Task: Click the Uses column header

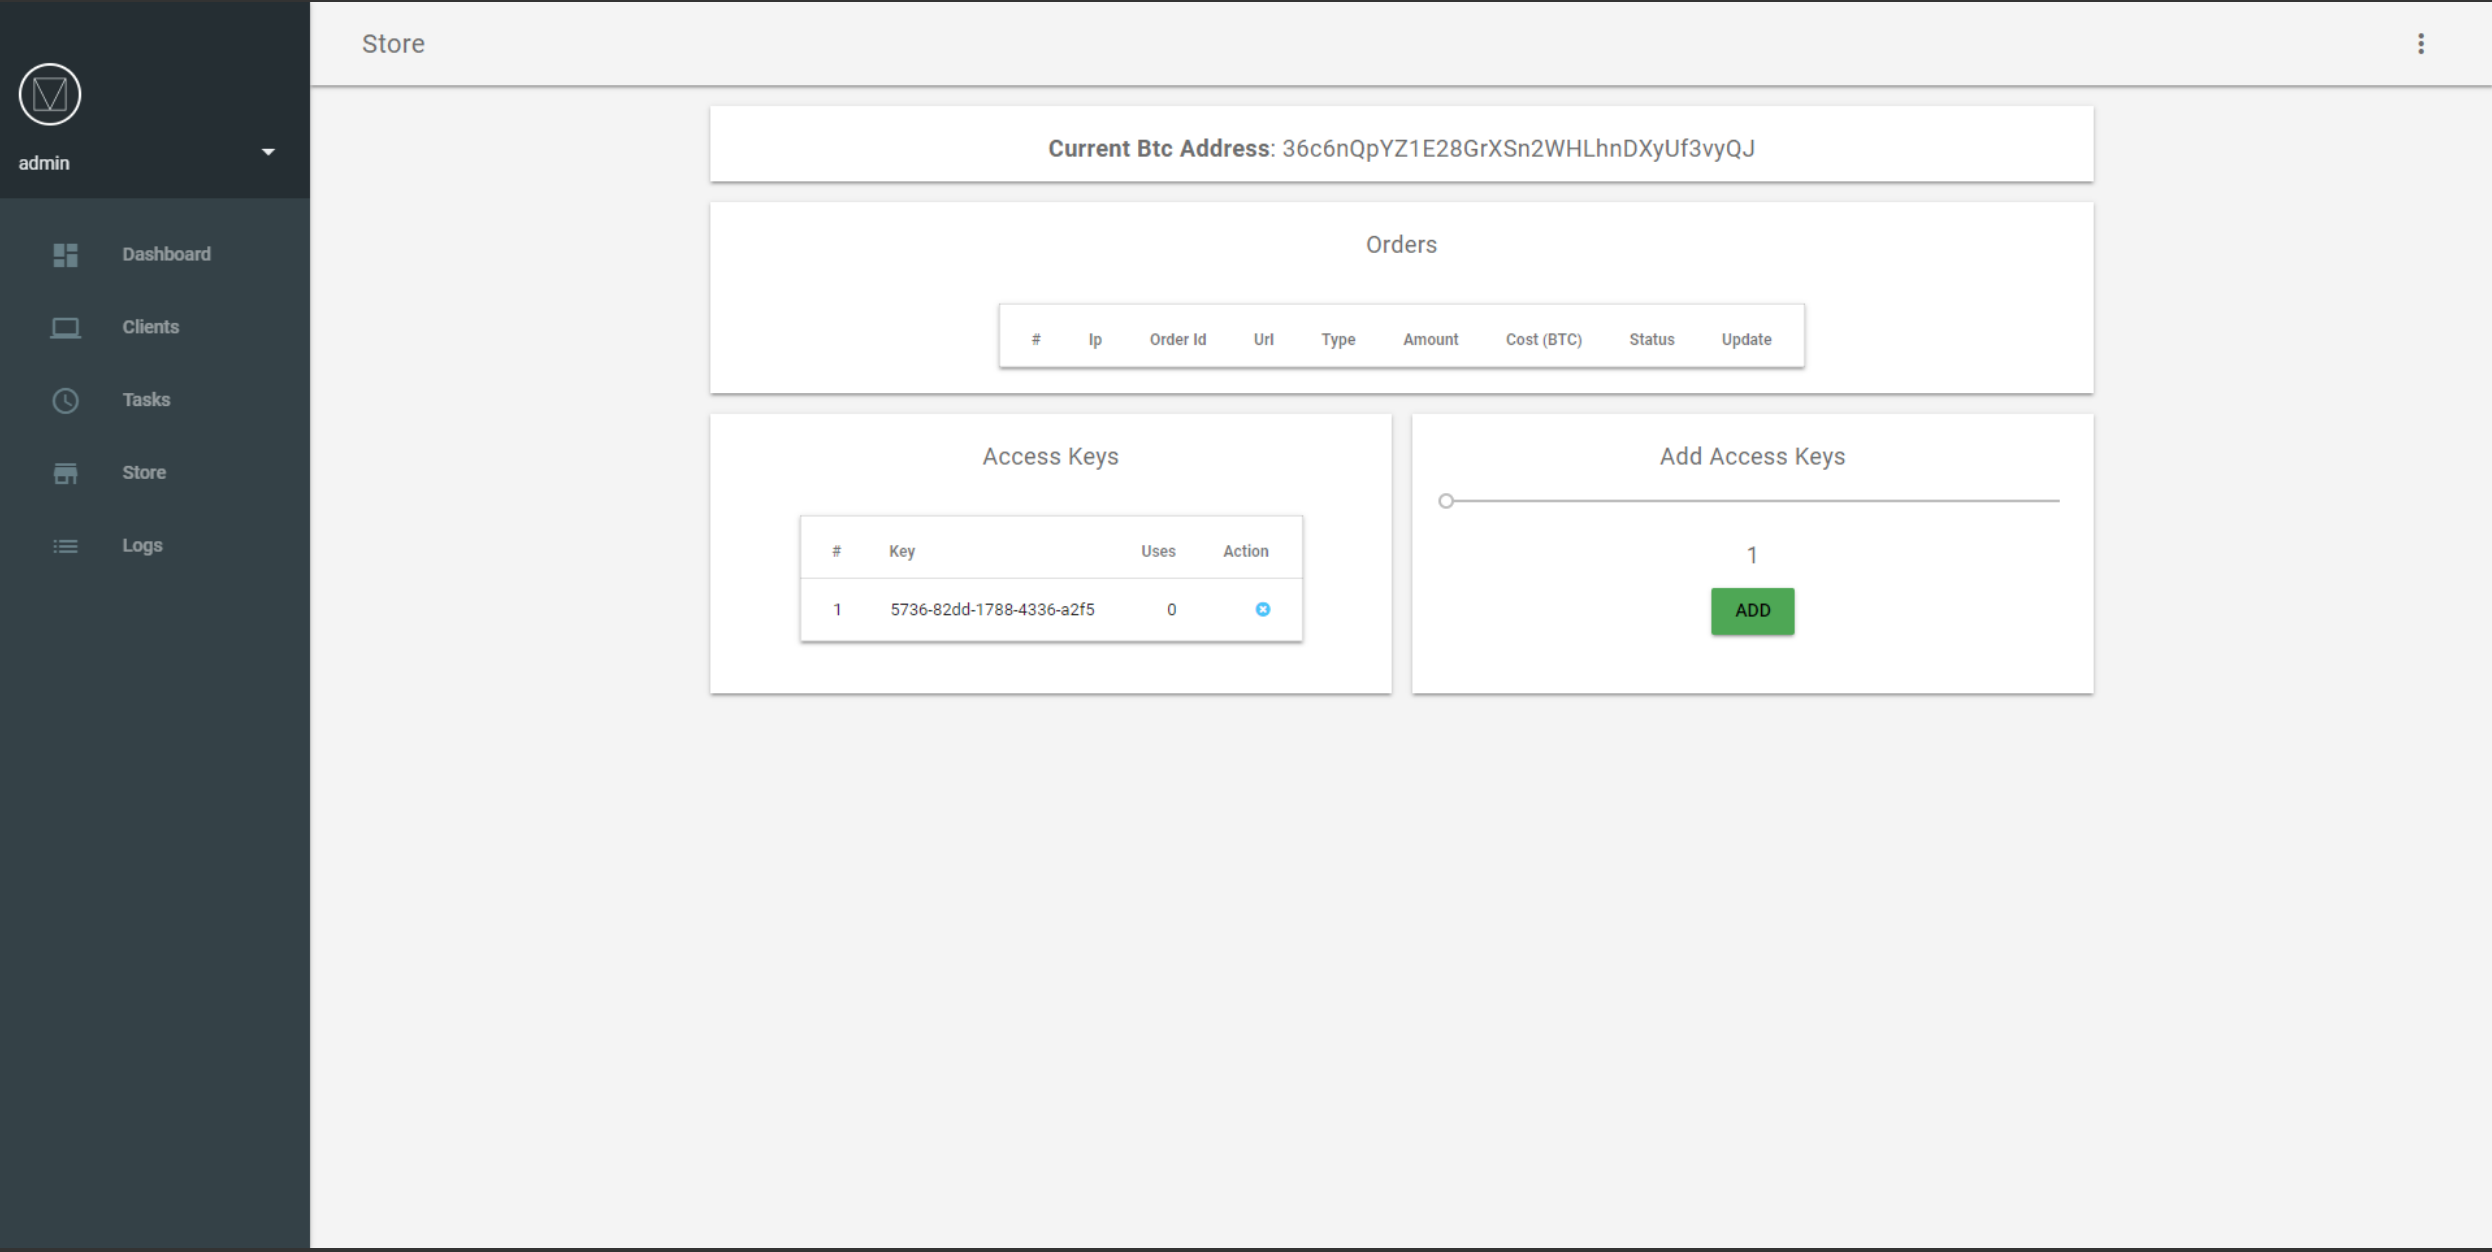Action: (x=1158, y=551)
